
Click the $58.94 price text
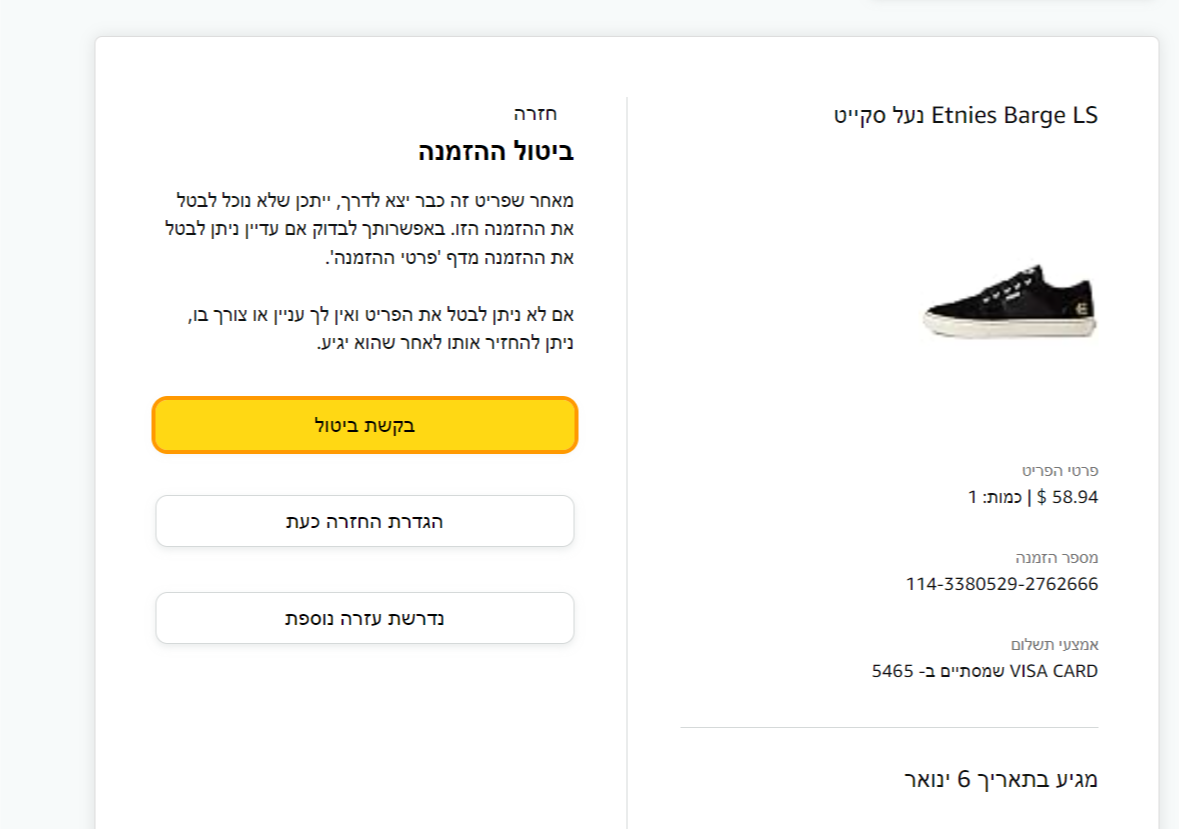click(1069, 497)
